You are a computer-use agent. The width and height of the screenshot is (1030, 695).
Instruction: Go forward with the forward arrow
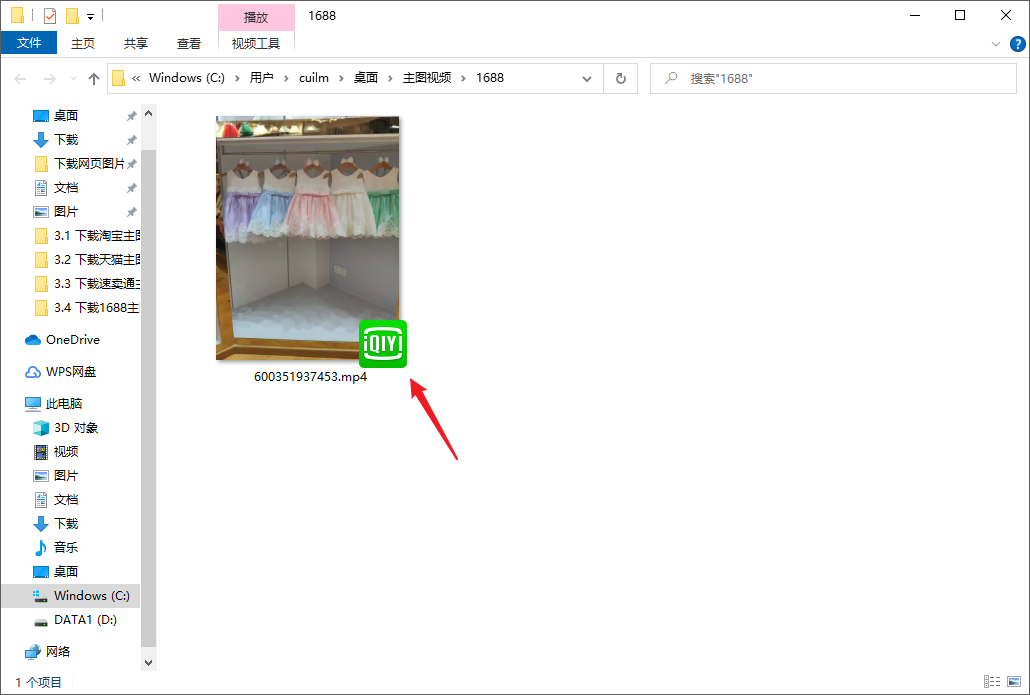tap(49, 79)
